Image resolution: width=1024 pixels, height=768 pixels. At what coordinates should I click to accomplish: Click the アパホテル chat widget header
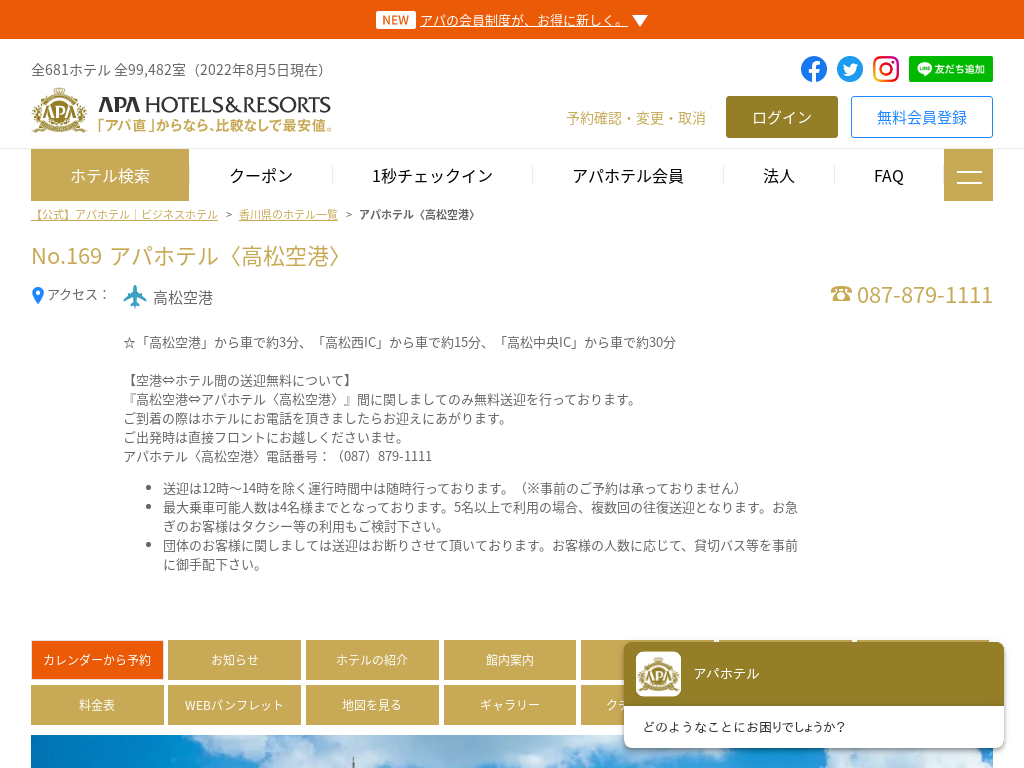[814, 674]
